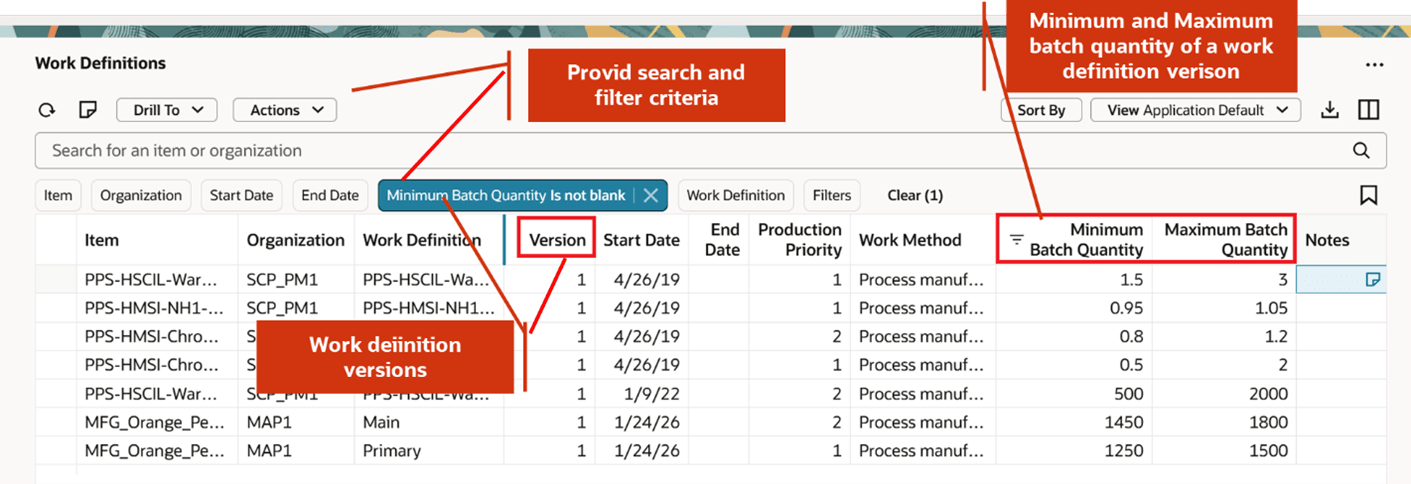This screenshot has height=484, width=1411.
Task: Click the Item column header
Action: [x=102, y=240]
